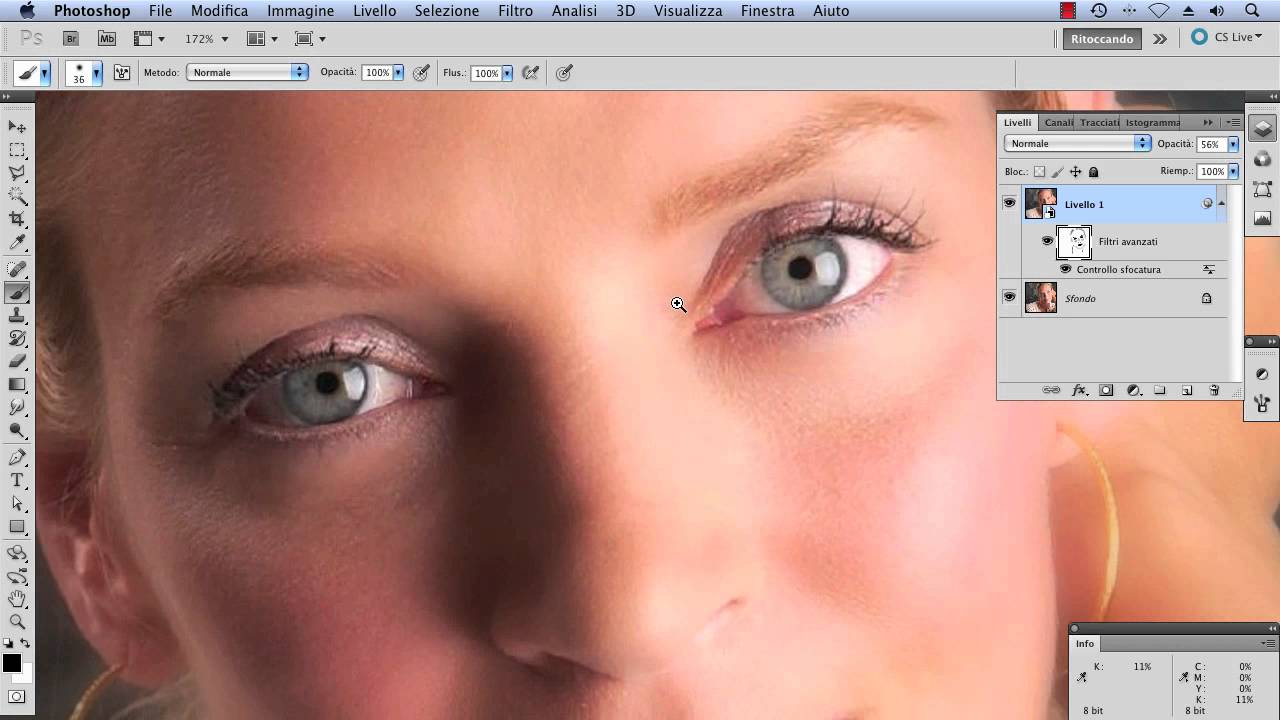Switch to the Istogramma tab
The image size is (1280, 720).
click(x=1152, y=122)
